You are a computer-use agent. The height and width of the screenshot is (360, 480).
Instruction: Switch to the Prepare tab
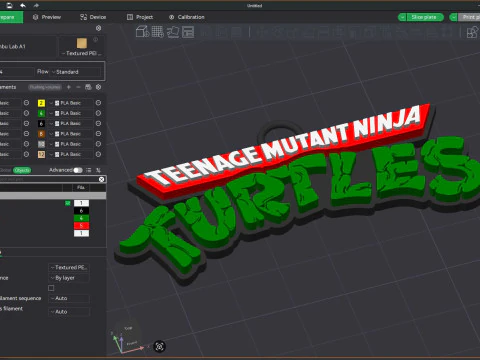tap(11, 17)
